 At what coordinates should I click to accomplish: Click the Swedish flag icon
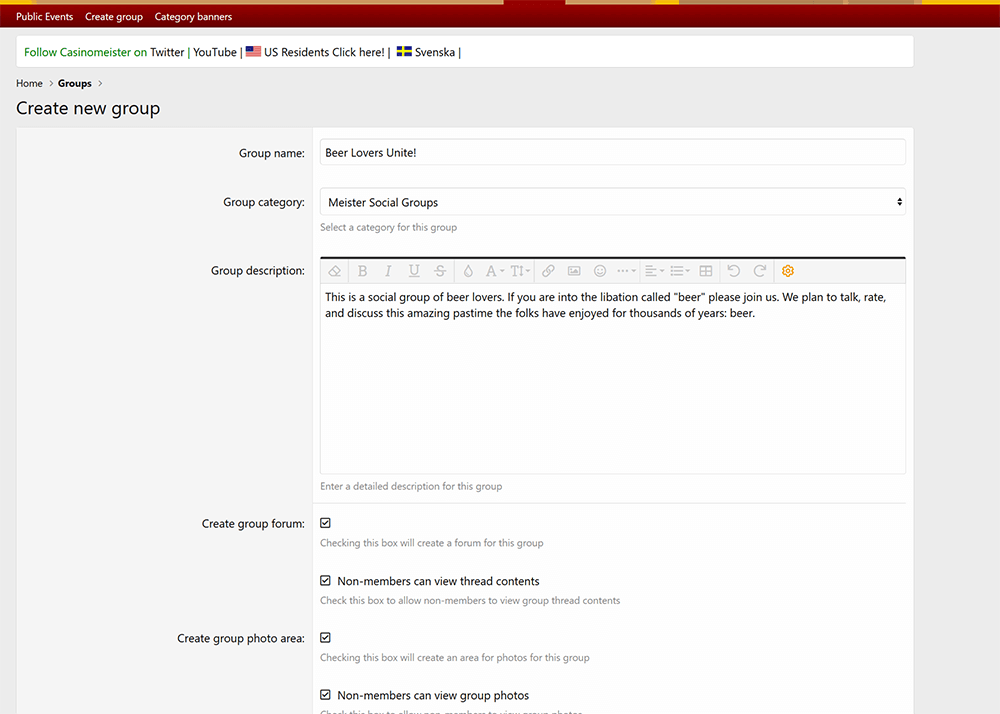pos(404,51)
